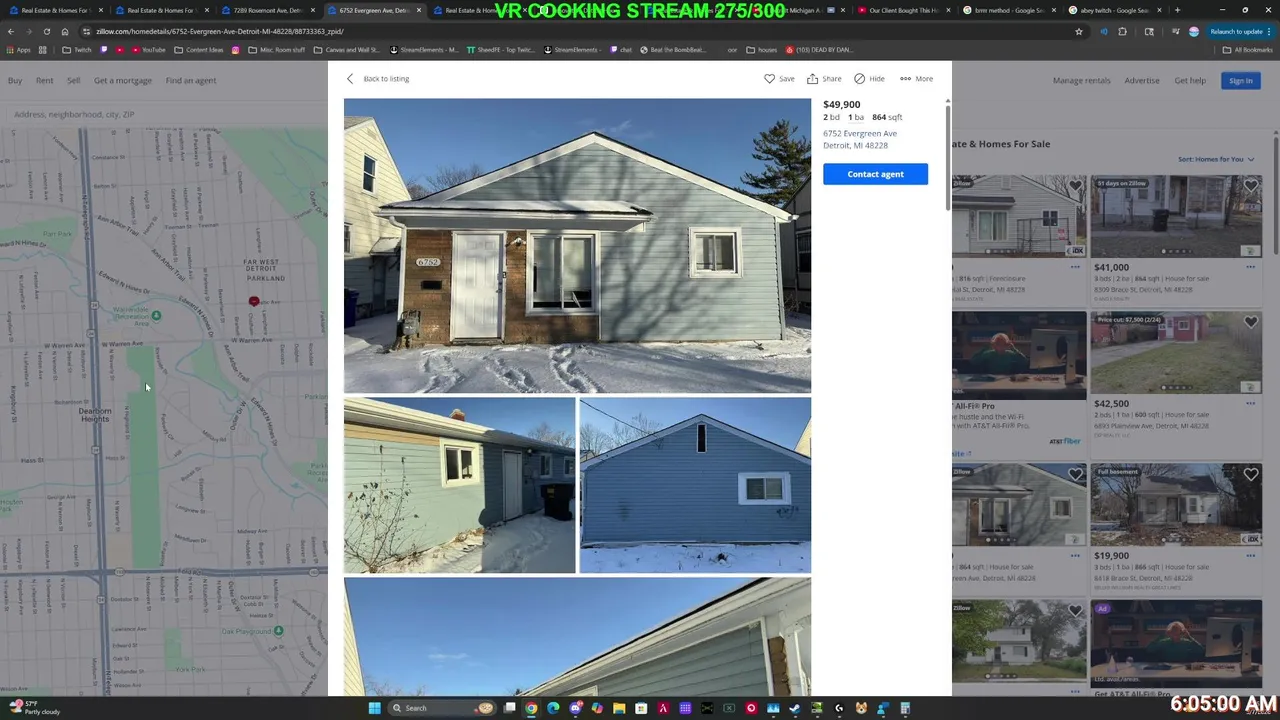This screenshot has height=720, width=1280.
Task: Go back in browser history
Action: coord(9,31)
